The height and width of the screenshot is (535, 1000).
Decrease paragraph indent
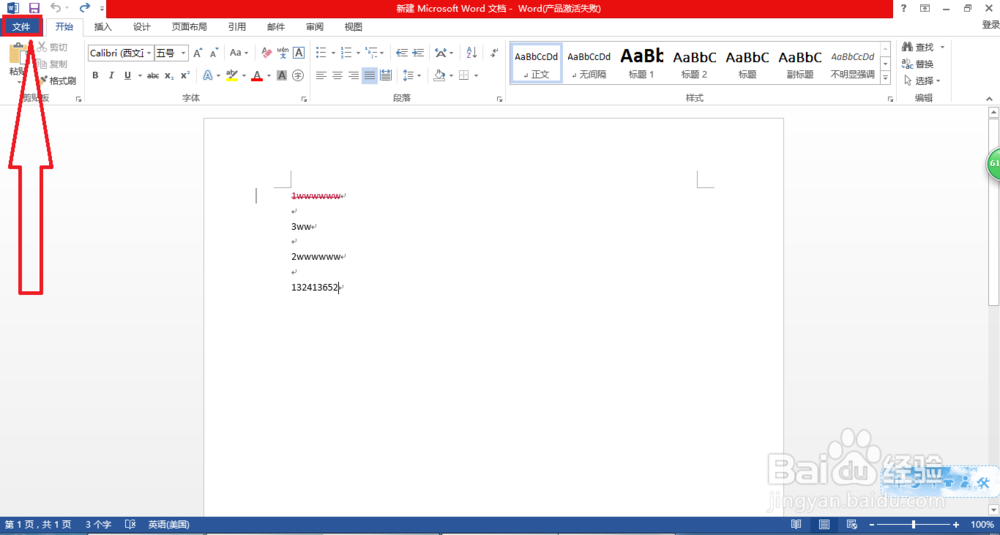tap(402, 53)
